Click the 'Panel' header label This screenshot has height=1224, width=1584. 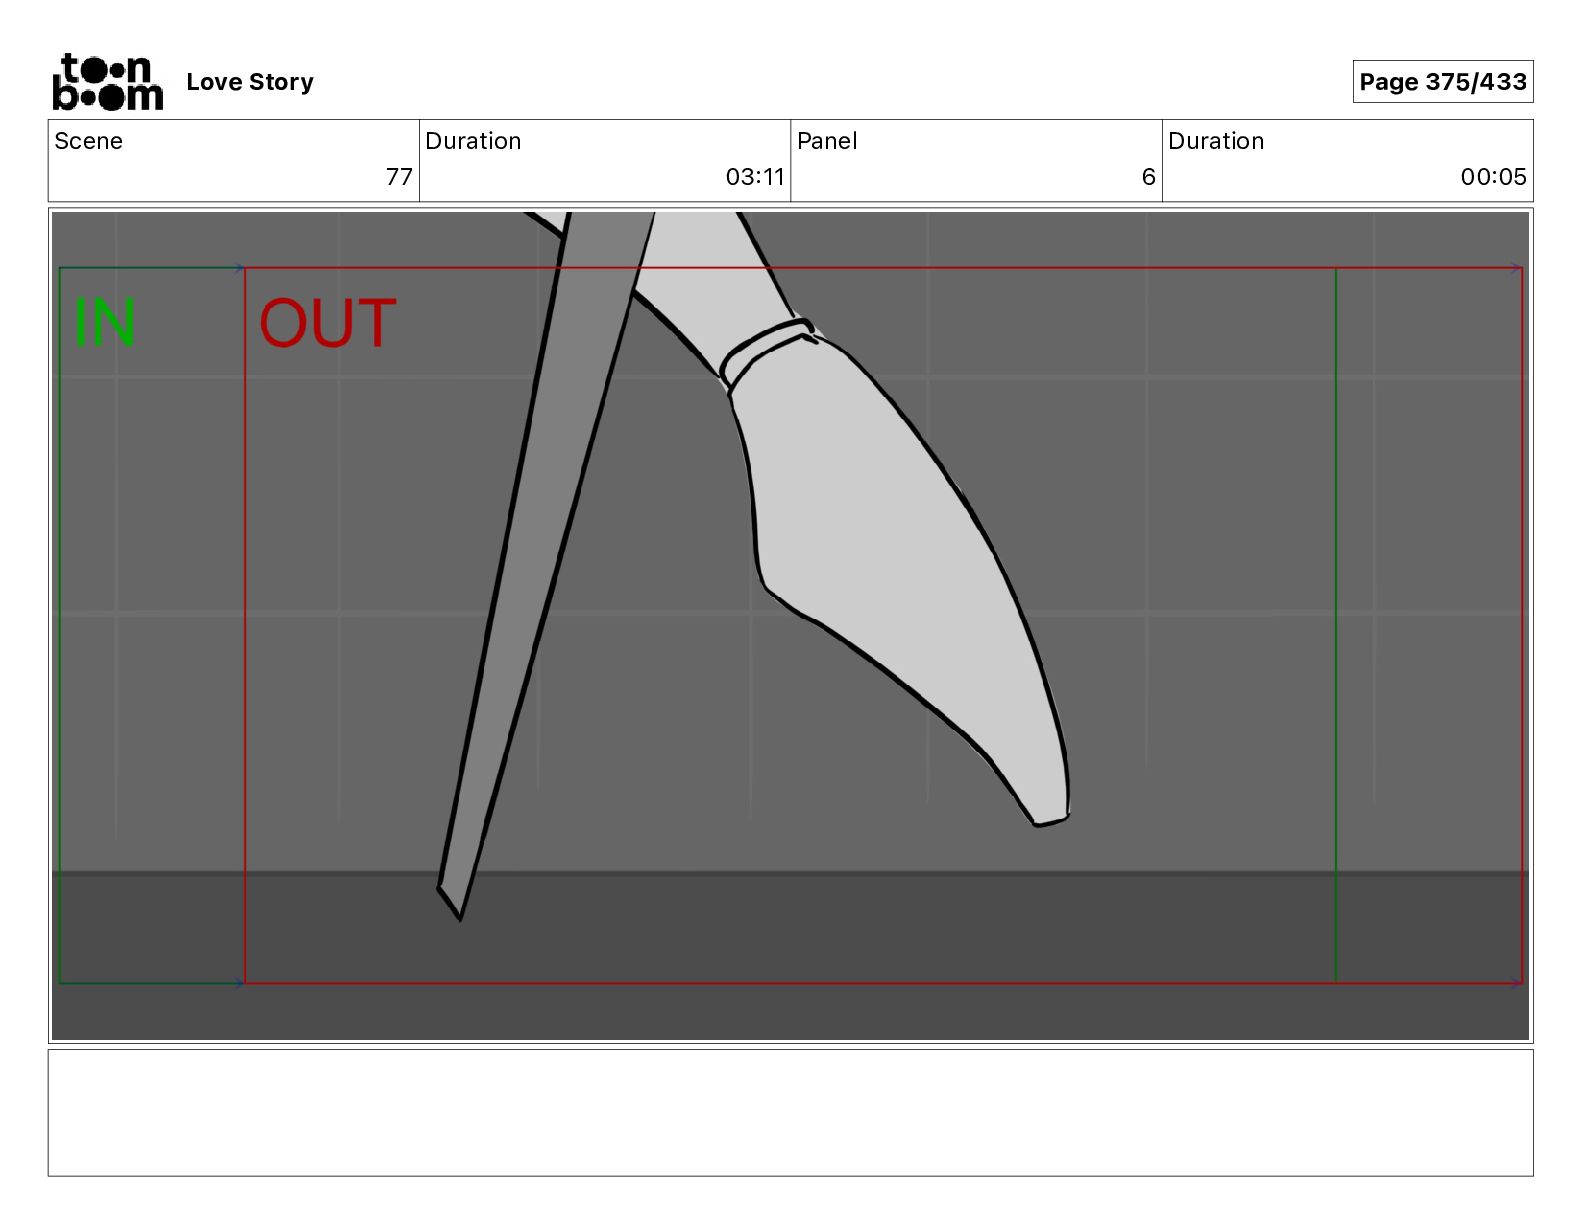tap(827, 141)
